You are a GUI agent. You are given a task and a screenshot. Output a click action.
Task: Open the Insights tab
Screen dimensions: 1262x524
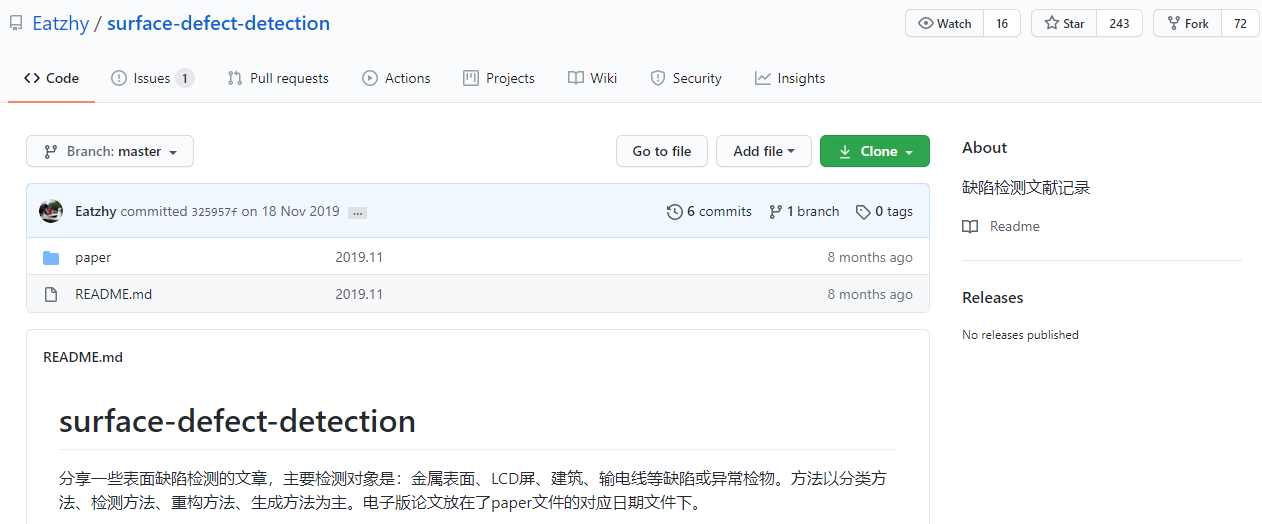[x=790, y=78]
